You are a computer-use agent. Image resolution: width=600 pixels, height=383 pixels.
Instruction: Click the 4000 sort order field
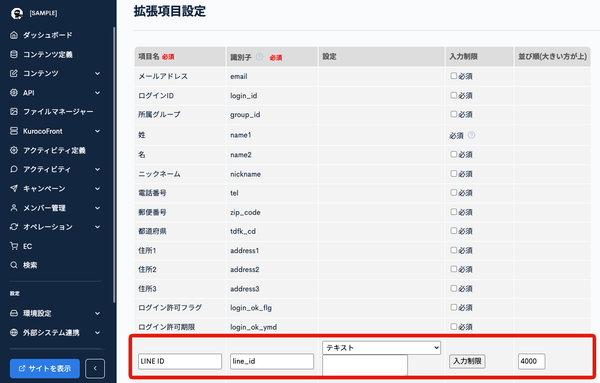click(x=532, y=361)
